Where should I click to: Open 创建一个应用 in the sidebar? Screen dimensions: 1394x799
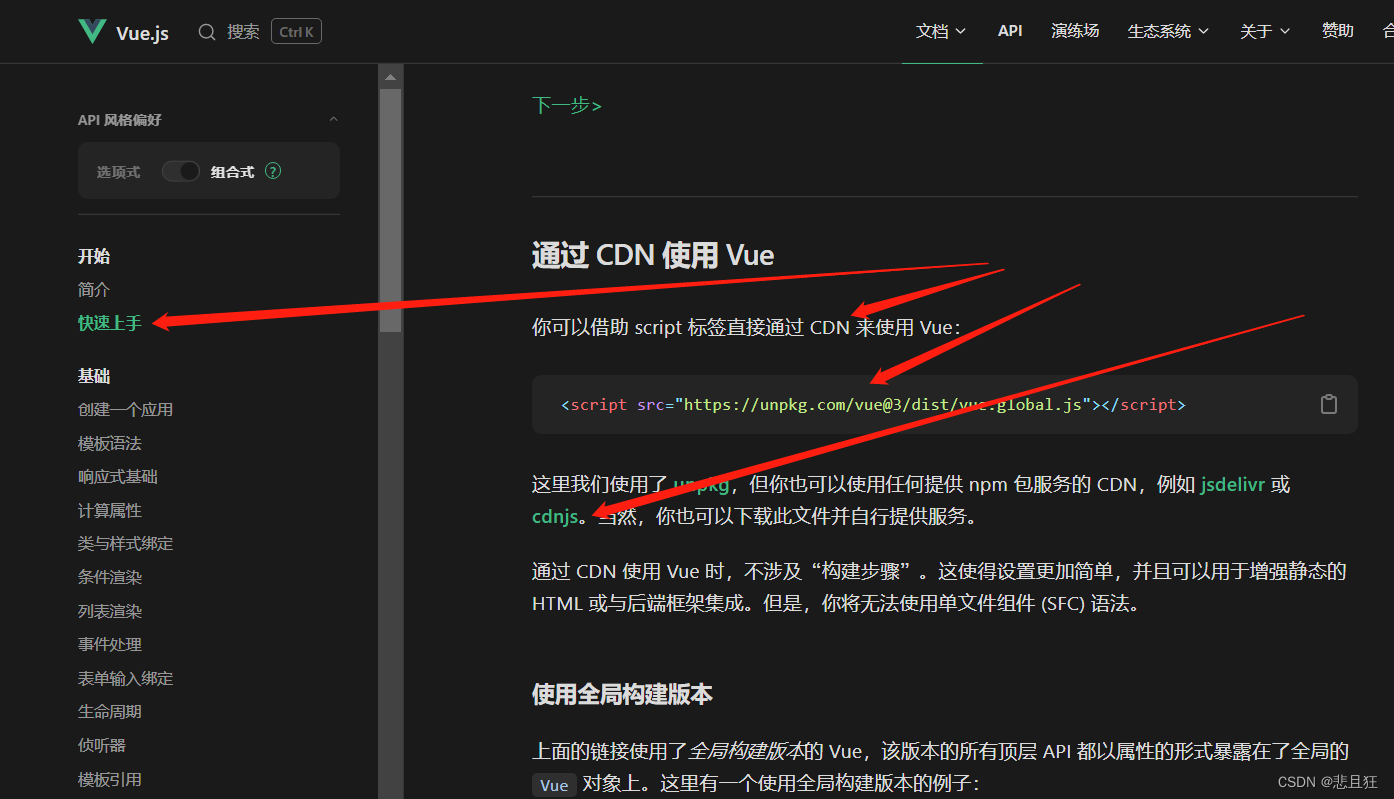126,410
